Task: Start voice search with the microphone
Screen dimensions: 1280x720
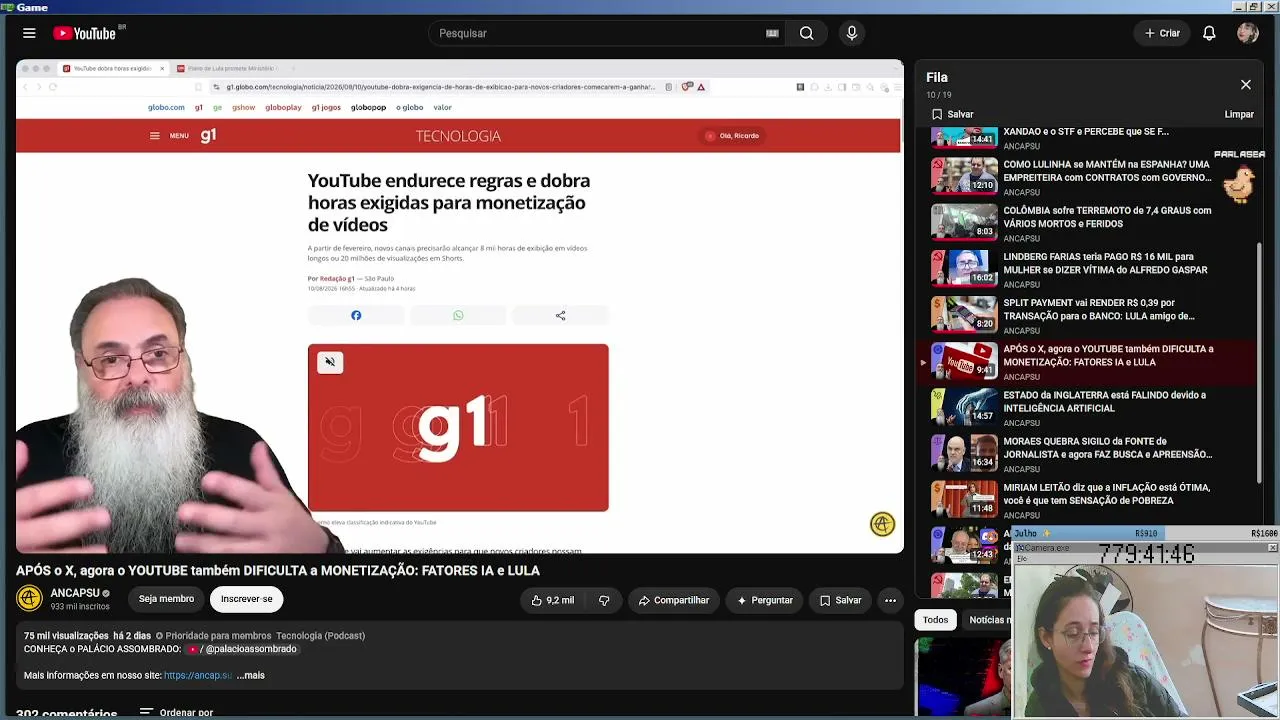Action: 852,33
